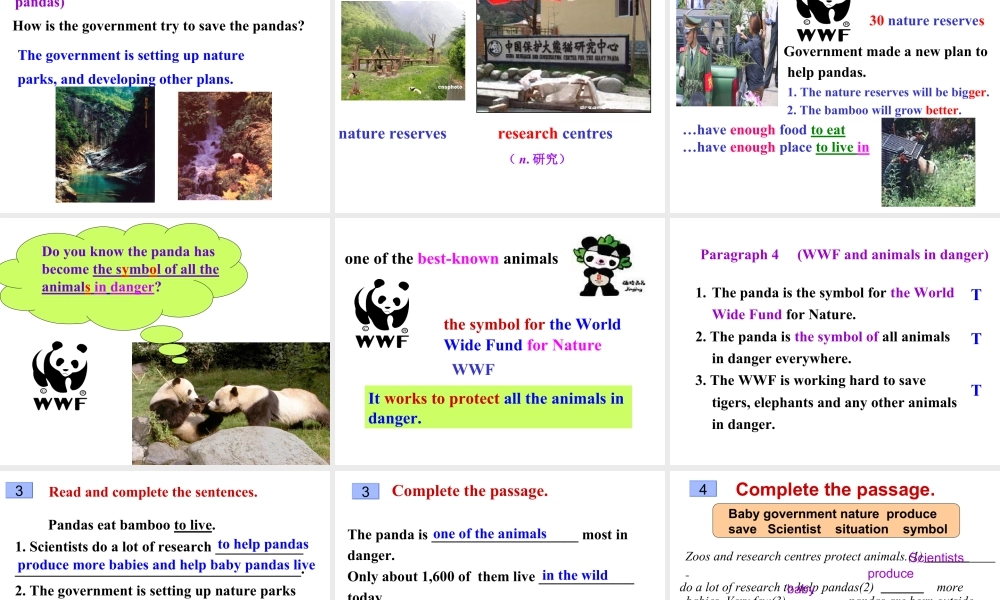Click the green highlighted 'It works to protect' box
This screenshot has width=1000, height=600.
(x=498, y=408)
